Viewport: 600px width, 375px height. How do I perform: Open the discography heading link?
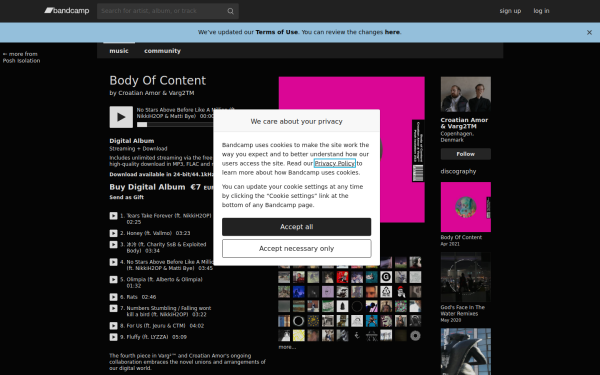[458, 171]
